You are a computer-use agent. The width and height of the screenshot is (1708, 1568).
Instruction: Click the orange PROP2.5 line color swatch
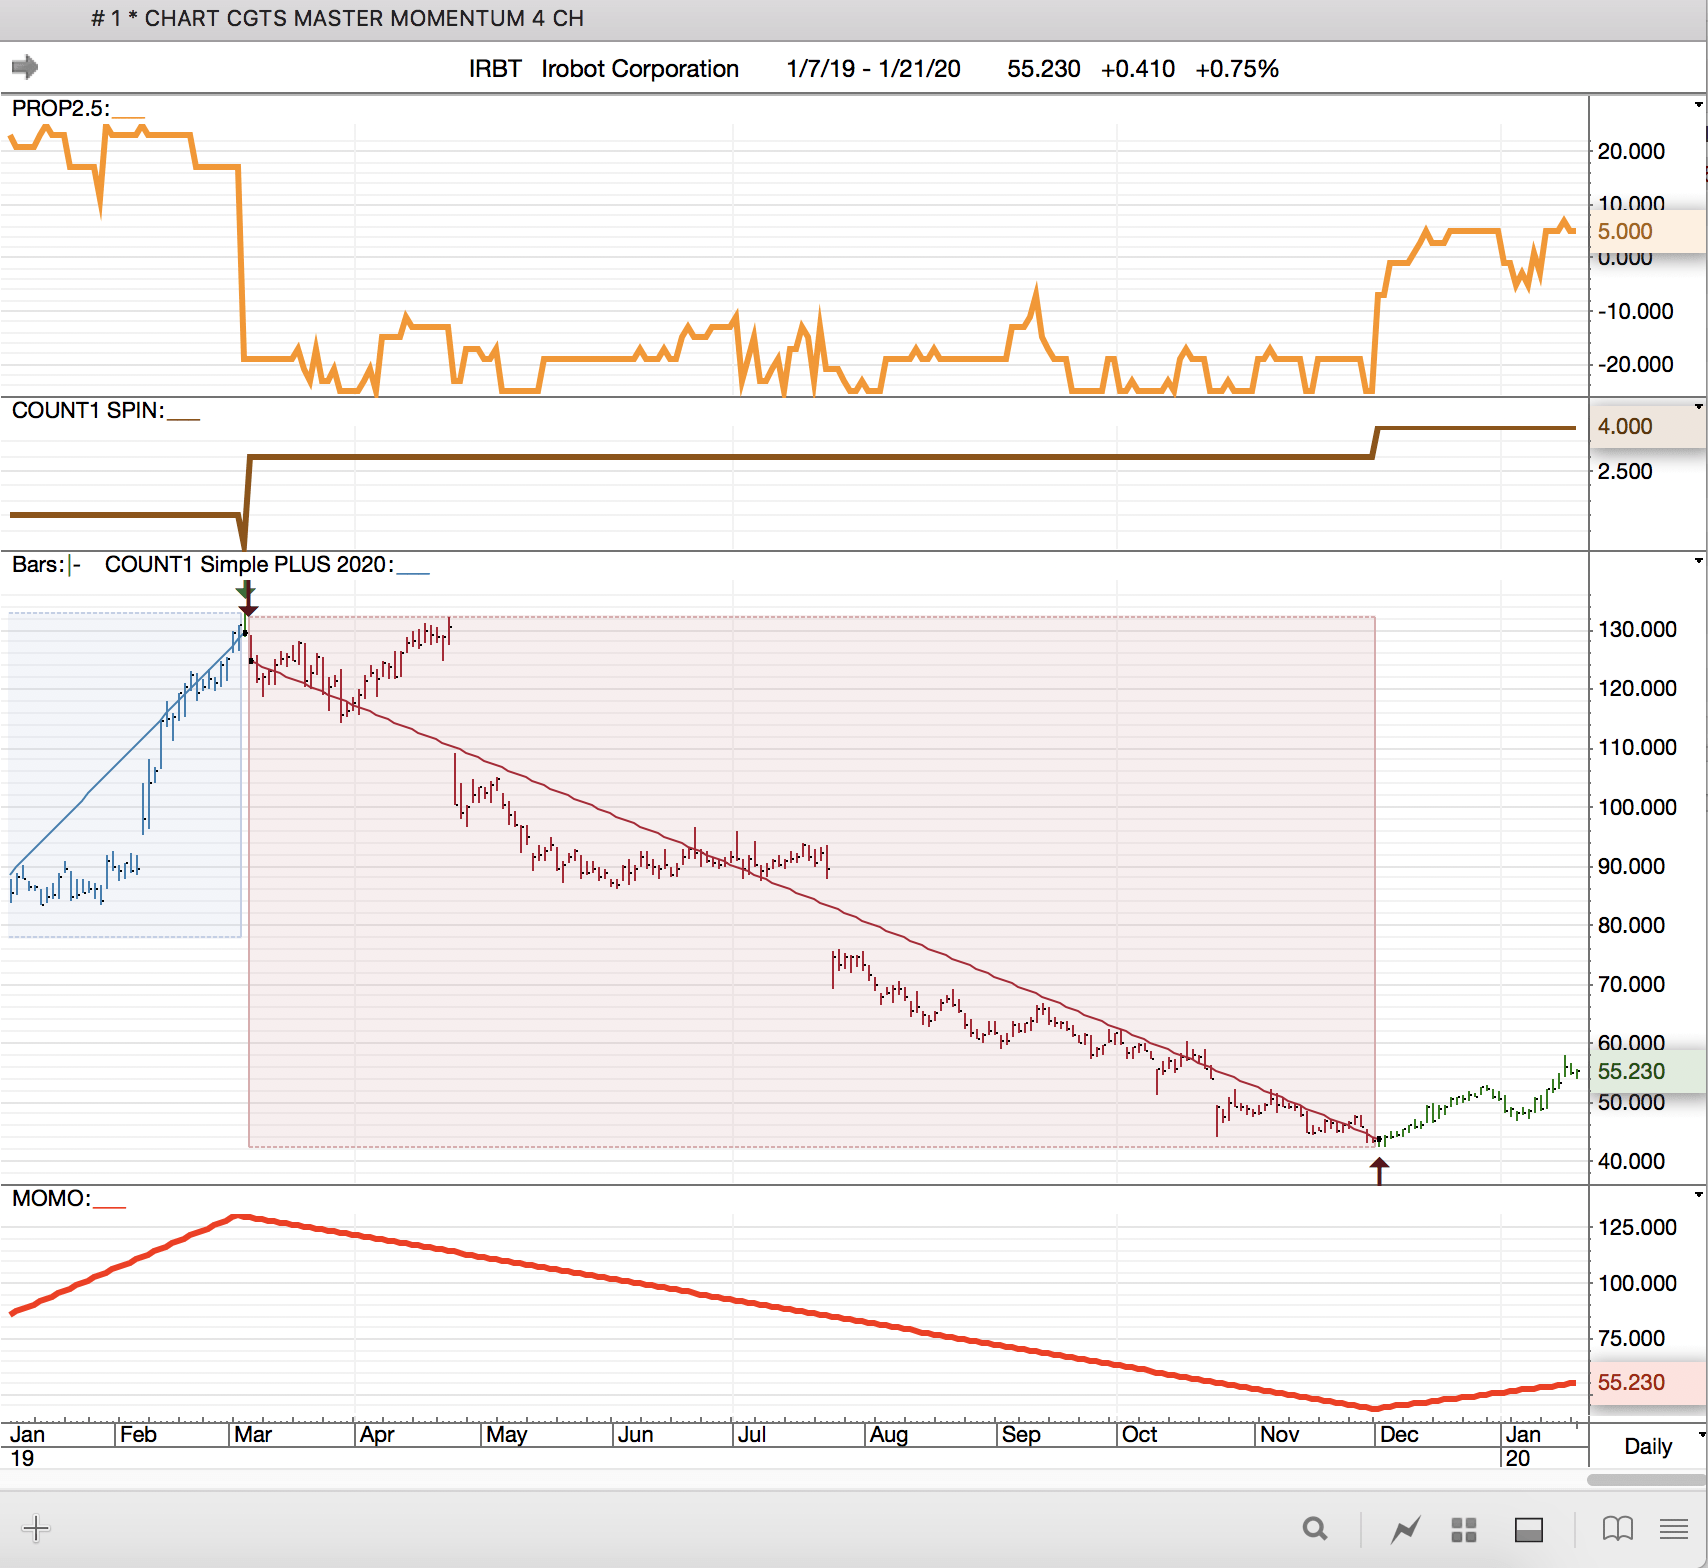tap(129, 117)
